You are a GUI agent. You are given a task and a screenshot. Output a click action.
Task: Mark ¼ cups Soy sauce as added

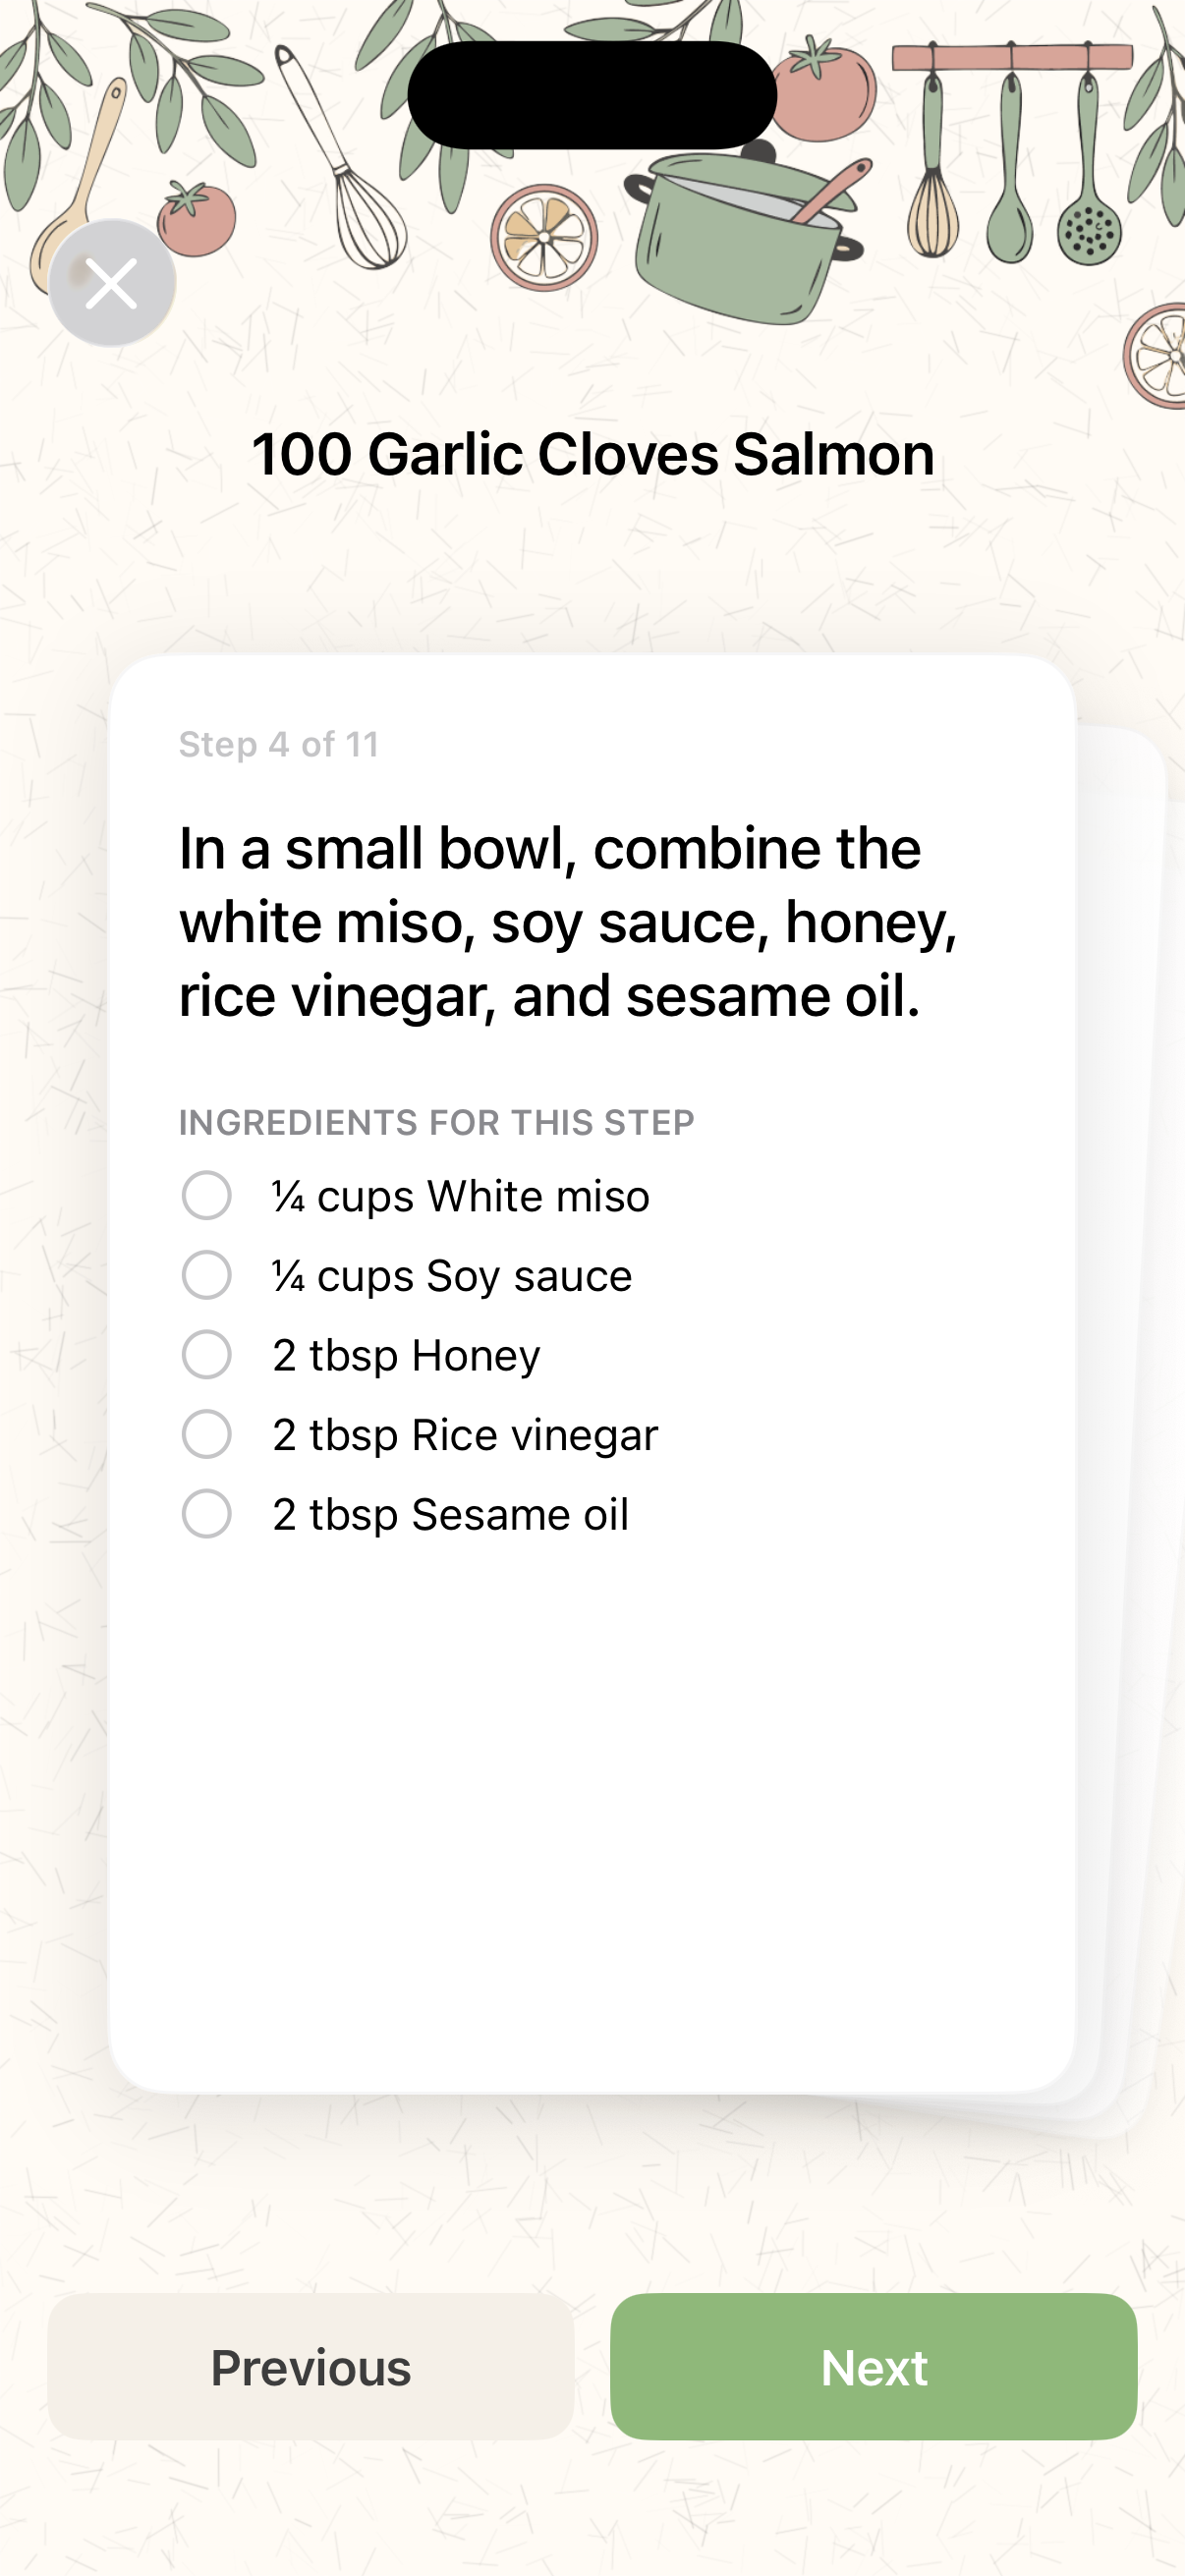pyautogui.click(x=207, y=1276)
